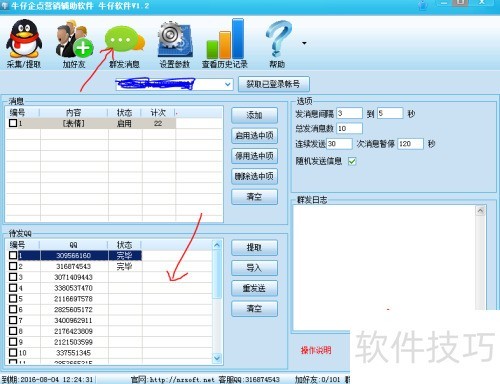Click the 总发消息数 input field
Image resolution: width=500 pixels, height=384 pixels.
tap(349, 128)
